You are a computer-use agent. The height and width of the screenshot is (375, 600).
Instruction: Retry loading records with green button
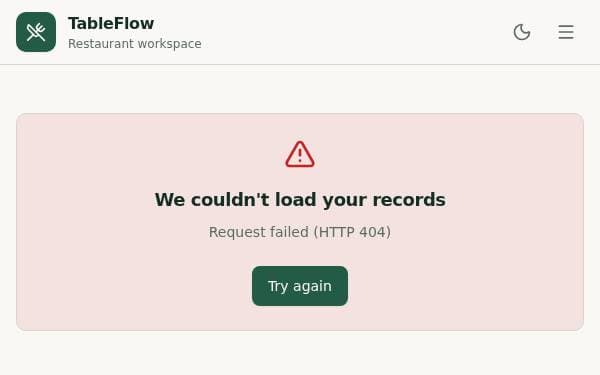coord(300,286)
